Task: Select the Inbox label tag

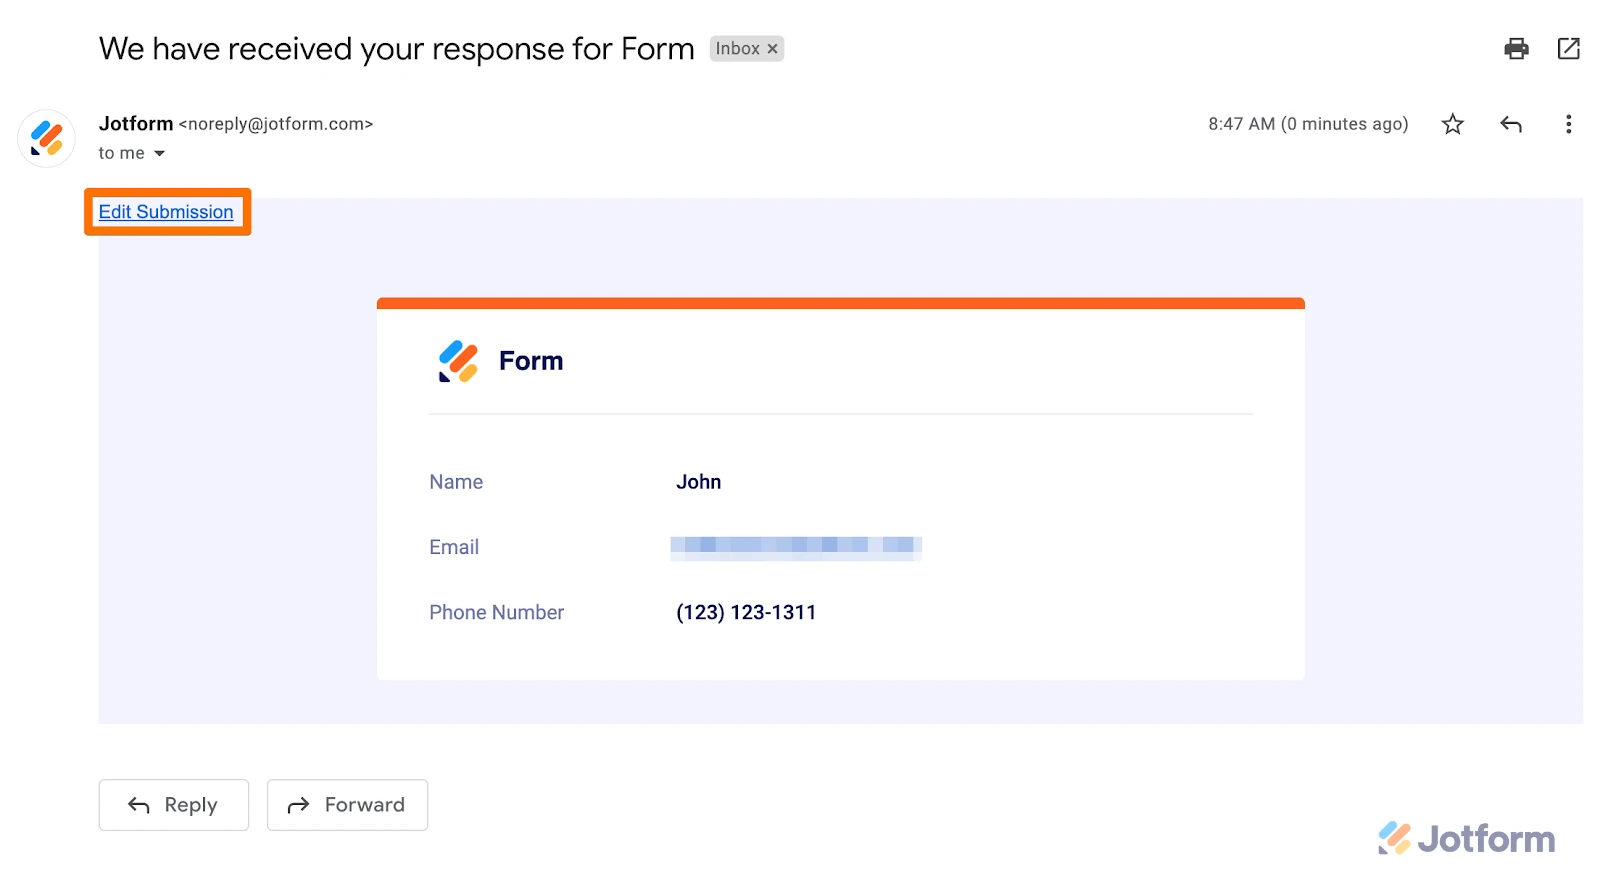Action: (x=737, y=48)
